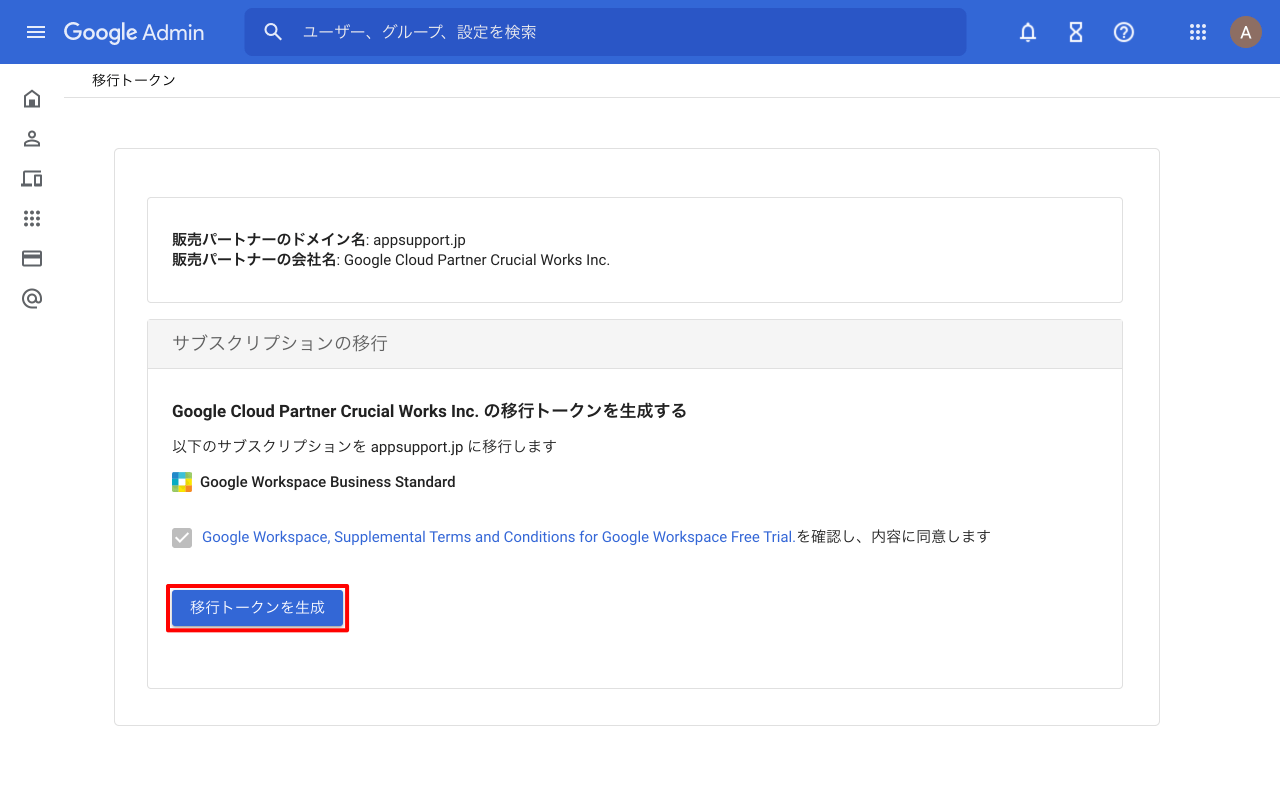Focus the user, group, settings search field

pyautogui.click(x=605, y=32)
